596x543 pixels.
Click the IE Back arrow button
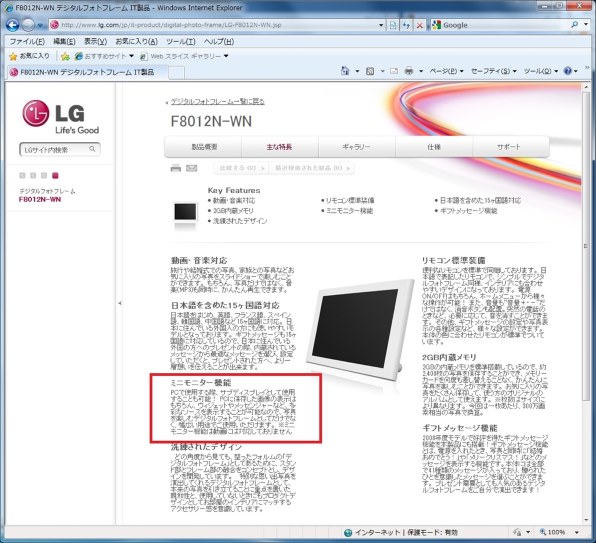[13, 25]
